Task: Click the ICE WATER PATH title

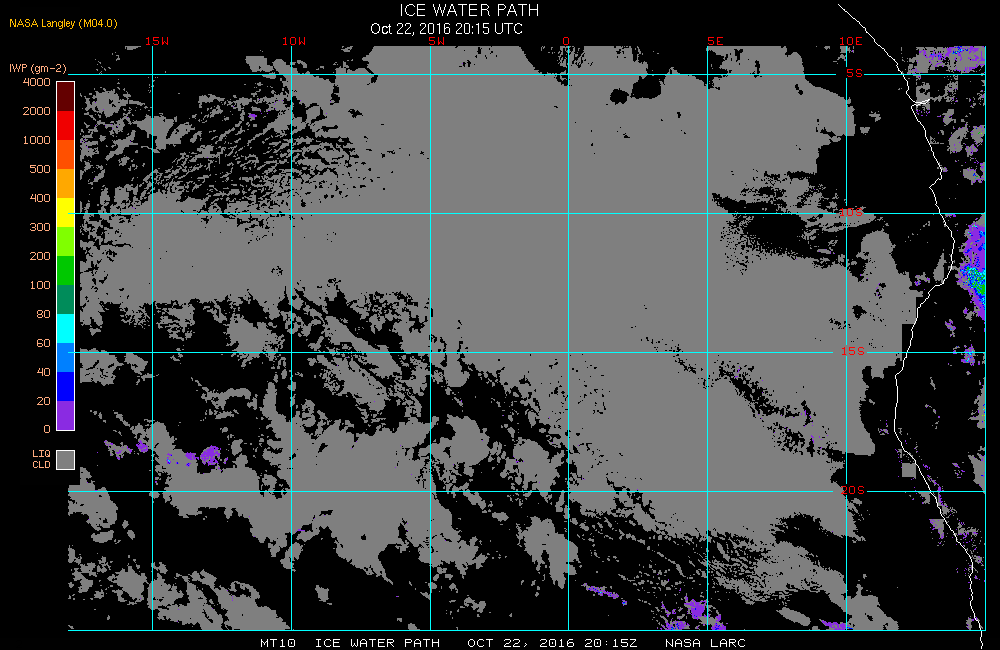Action: coord(469,11)
